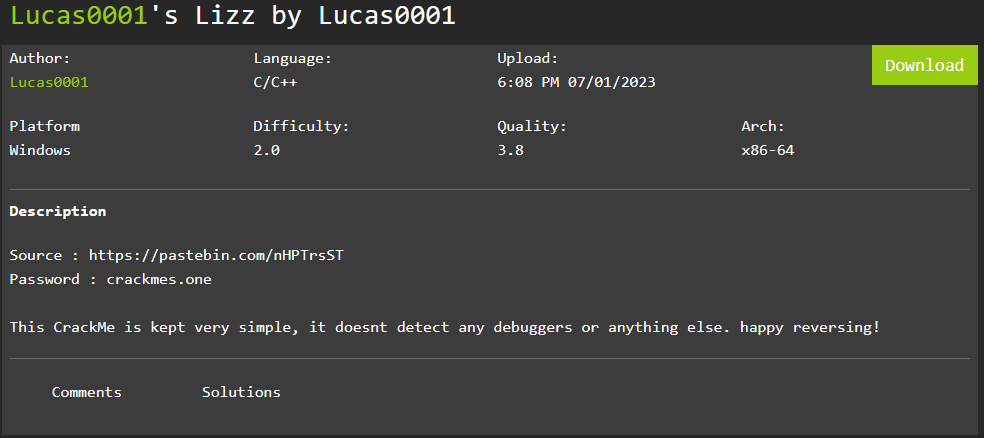Click the password text crackmes.one
This screenshot has width=984, height=438.
pyautogui.click(x=159, y=279)
